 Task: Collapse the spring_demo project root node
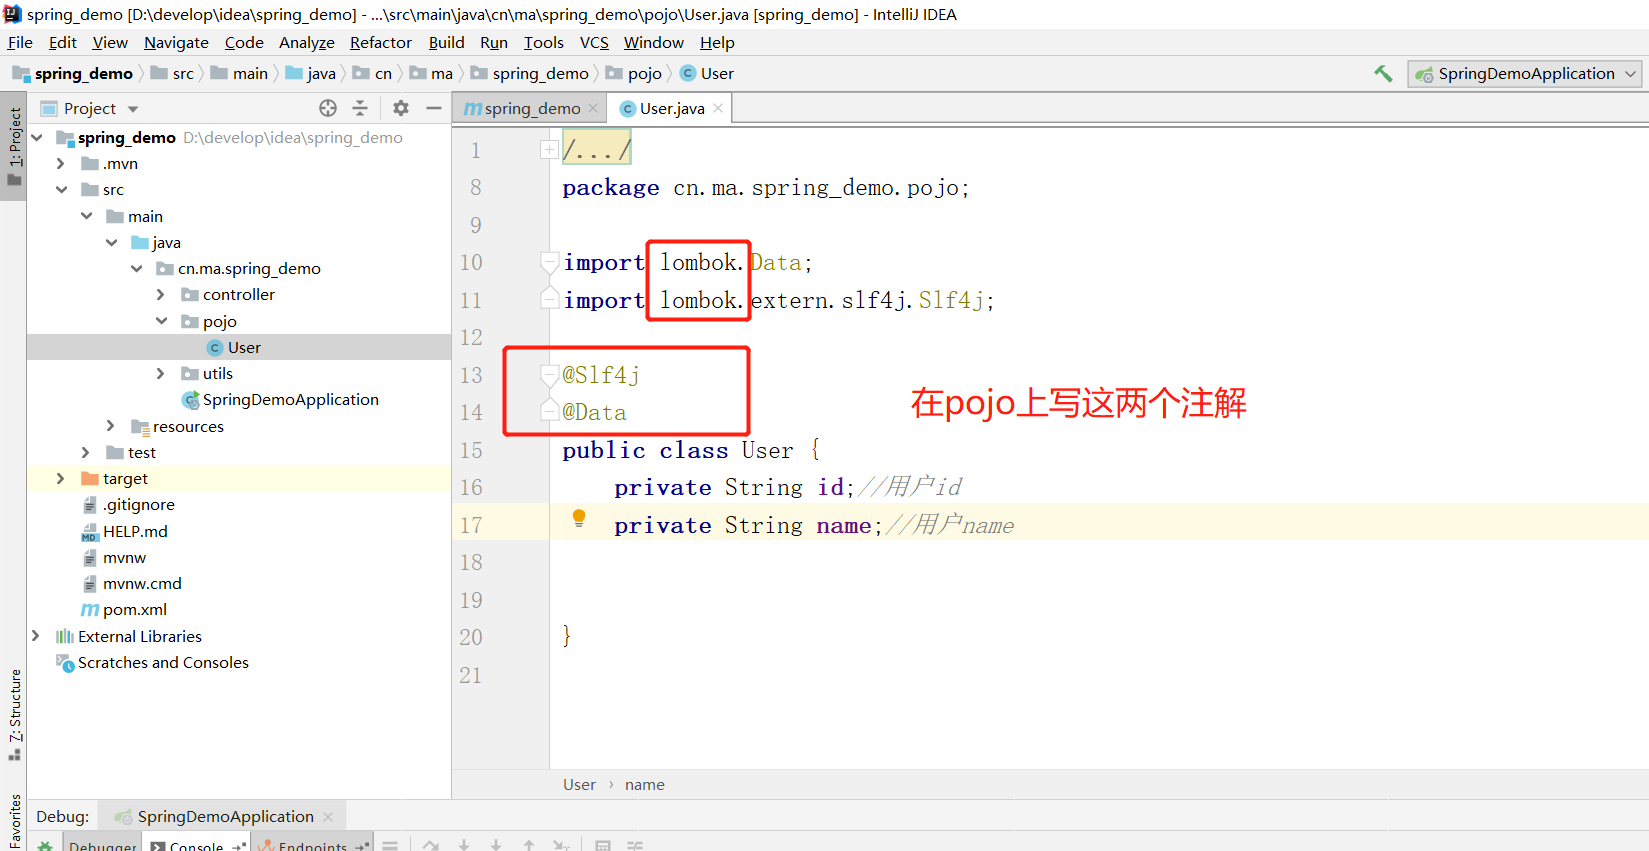(37, 137)
